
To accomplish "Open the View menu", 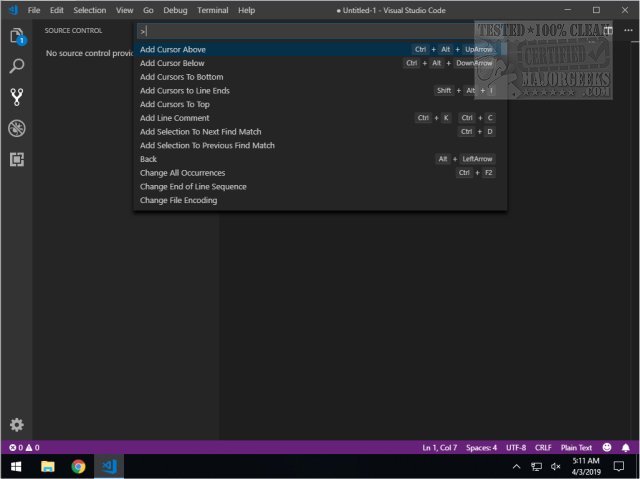I will (x=124, y=10).
